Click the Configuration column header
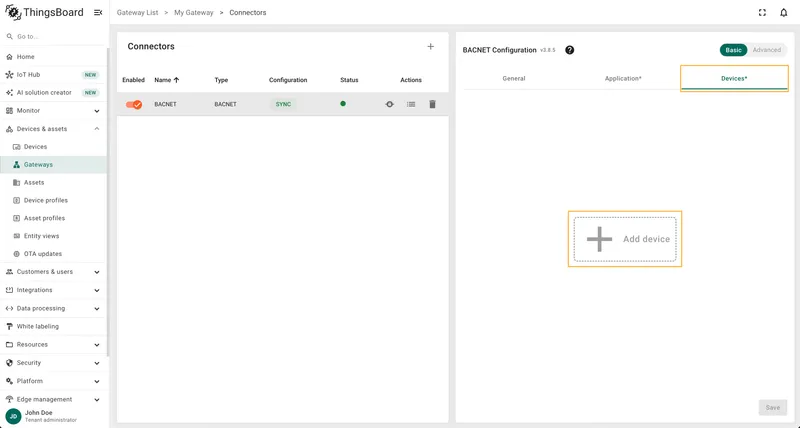800x428 pixels. pos(288,80)
